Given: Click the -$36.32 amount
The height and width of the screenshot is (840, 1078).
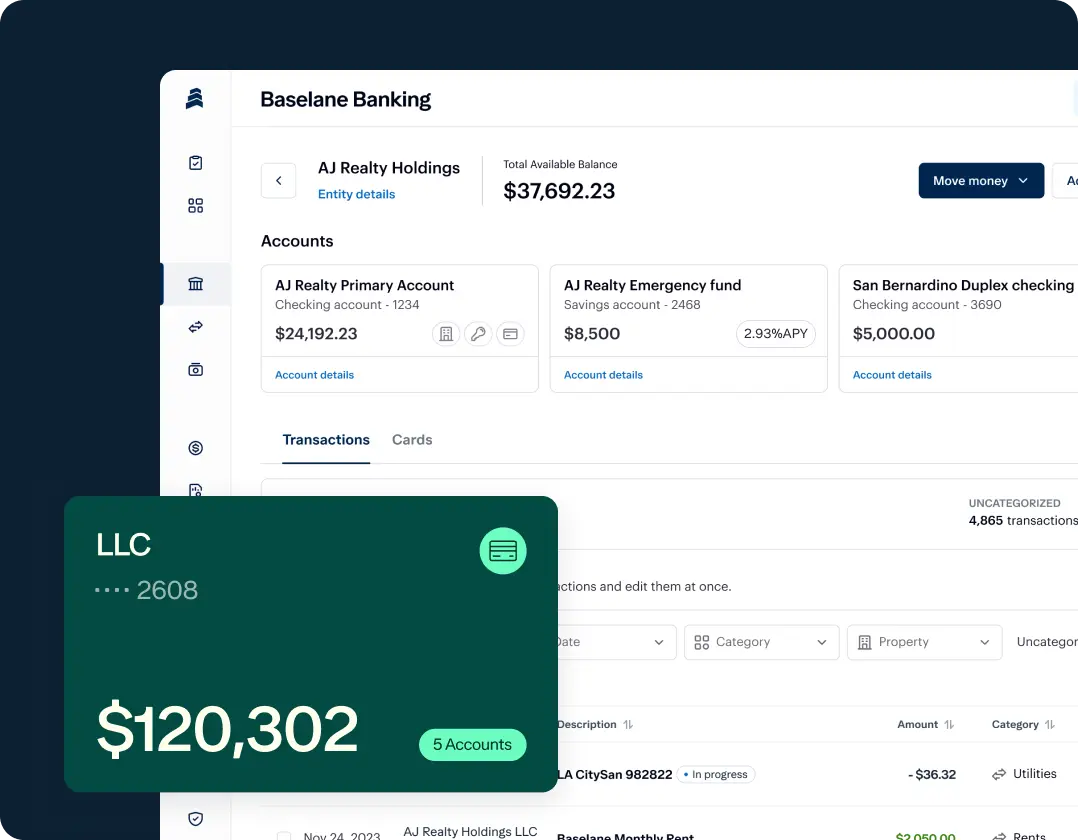Looking at the screenshot, I should tap(932, 775).
